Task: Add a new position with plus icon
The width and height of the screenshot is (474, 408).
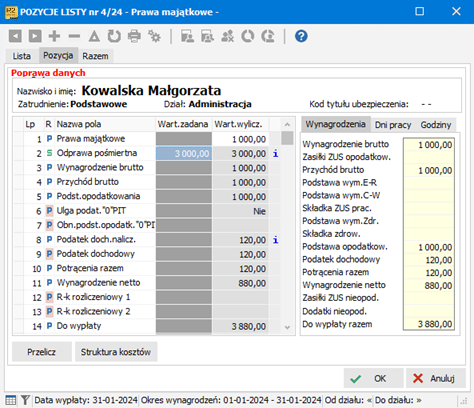Action: pyautogui.click(x=54, y=36)
